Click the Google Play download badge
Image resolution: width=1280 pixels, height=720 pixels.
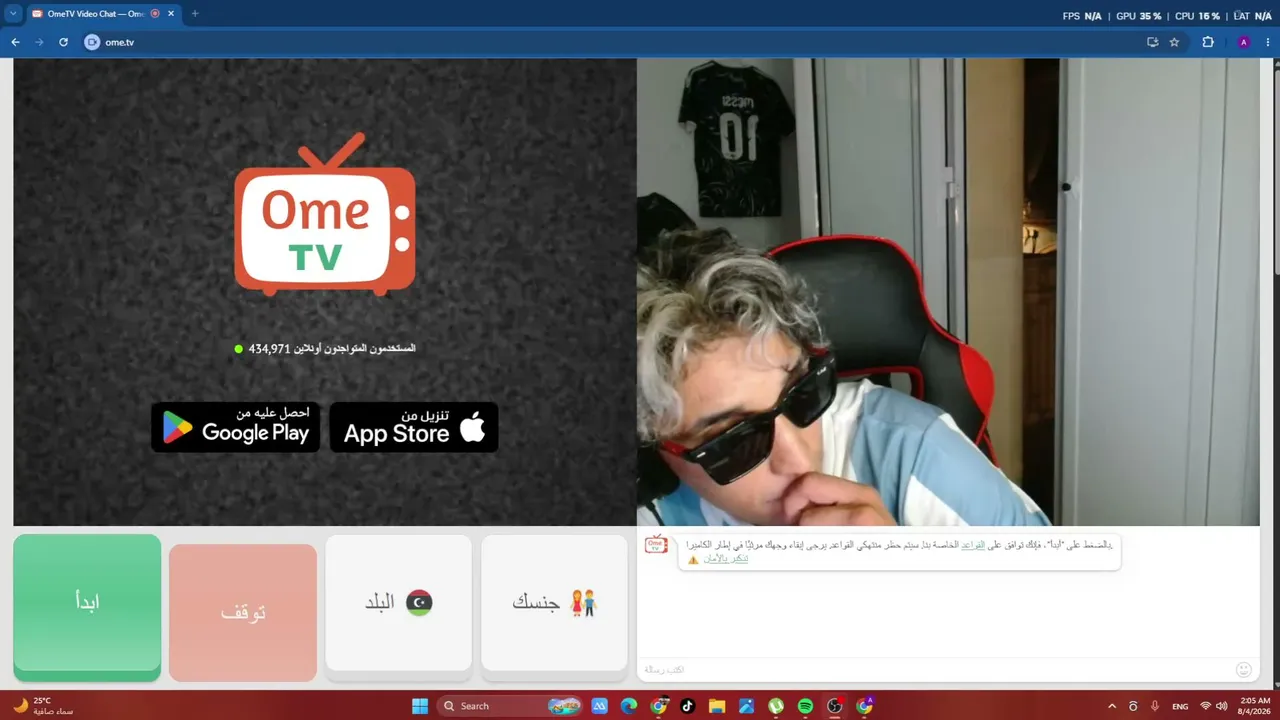tap(236, 427)
